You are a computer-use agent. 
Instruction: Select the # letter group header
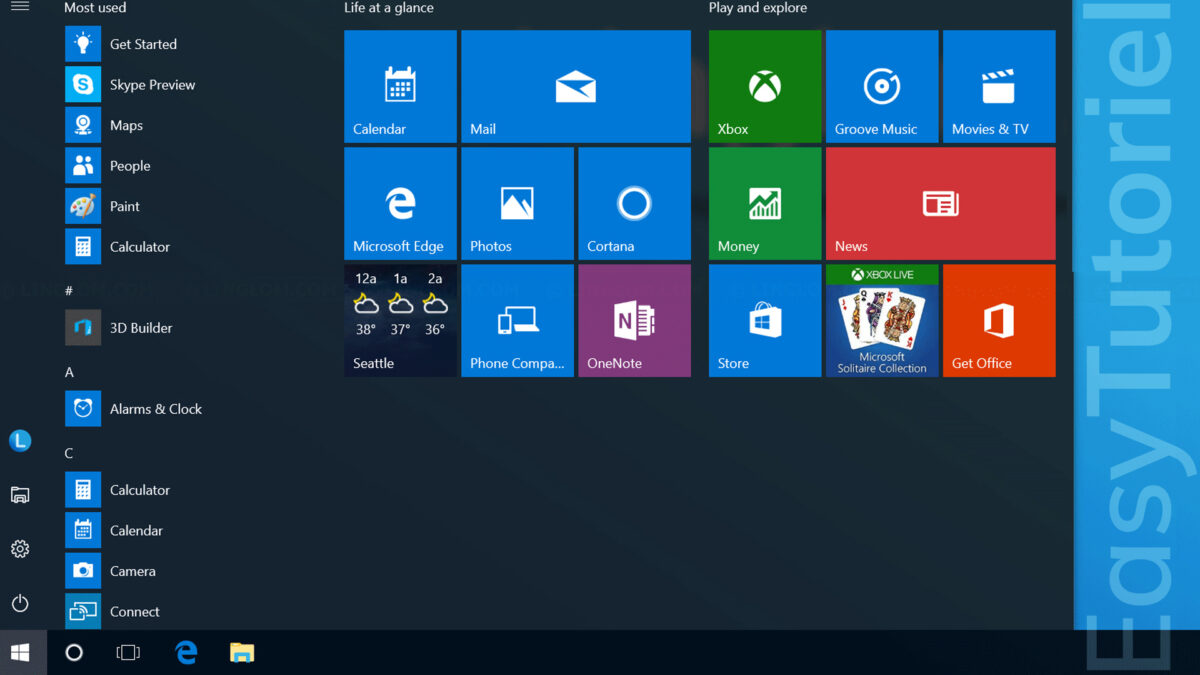(x=69, y=291)
